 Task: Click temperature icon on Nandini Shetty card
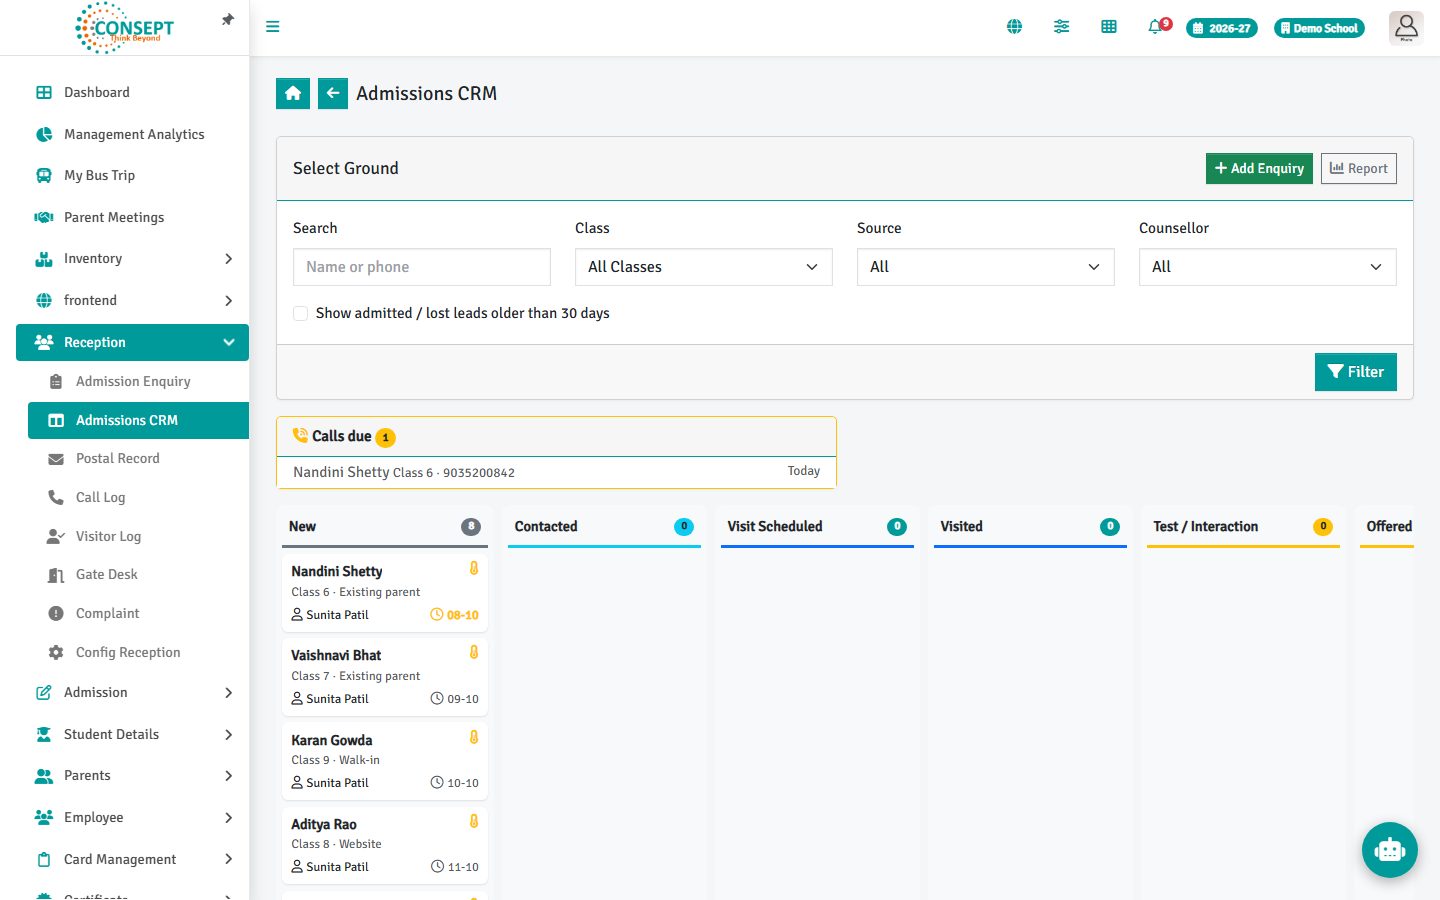click(x=474, y=568)
